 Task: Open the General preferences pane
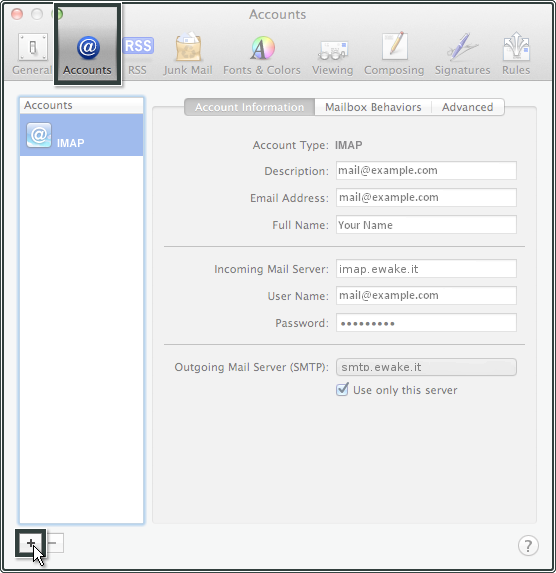33,54
